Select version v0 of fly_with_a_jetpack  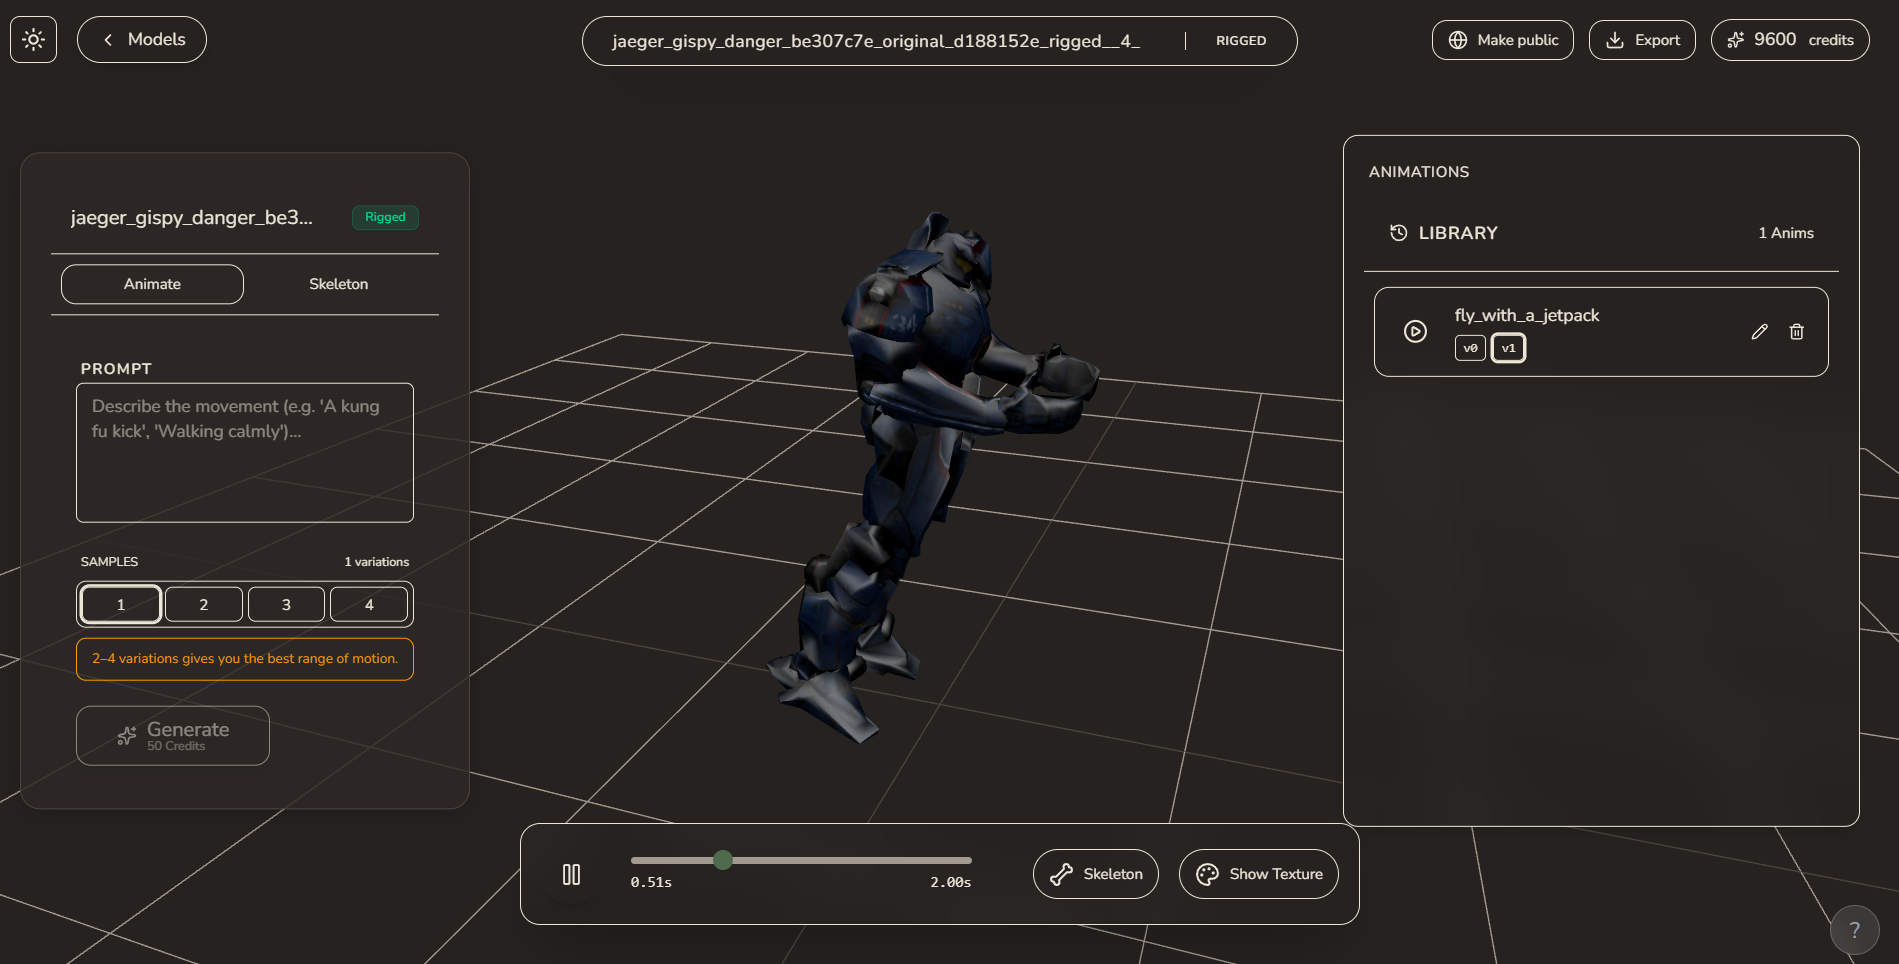point(1470,348)
